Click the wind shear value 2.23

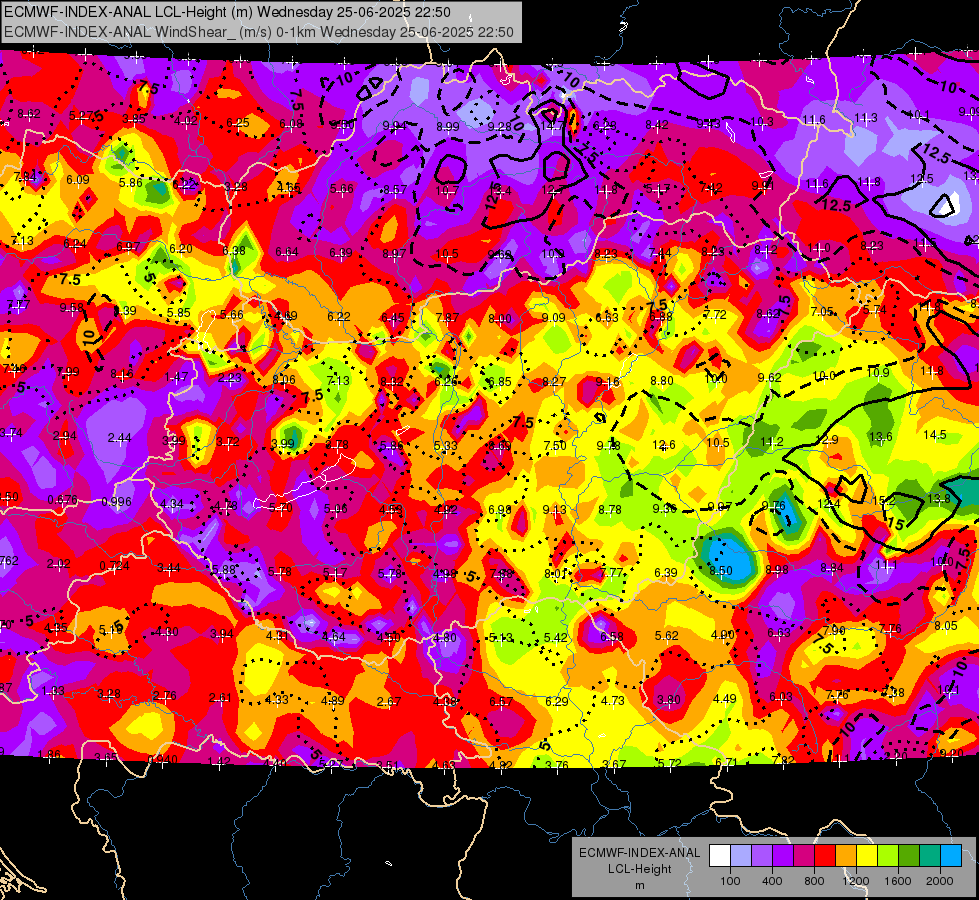[230, 378]
